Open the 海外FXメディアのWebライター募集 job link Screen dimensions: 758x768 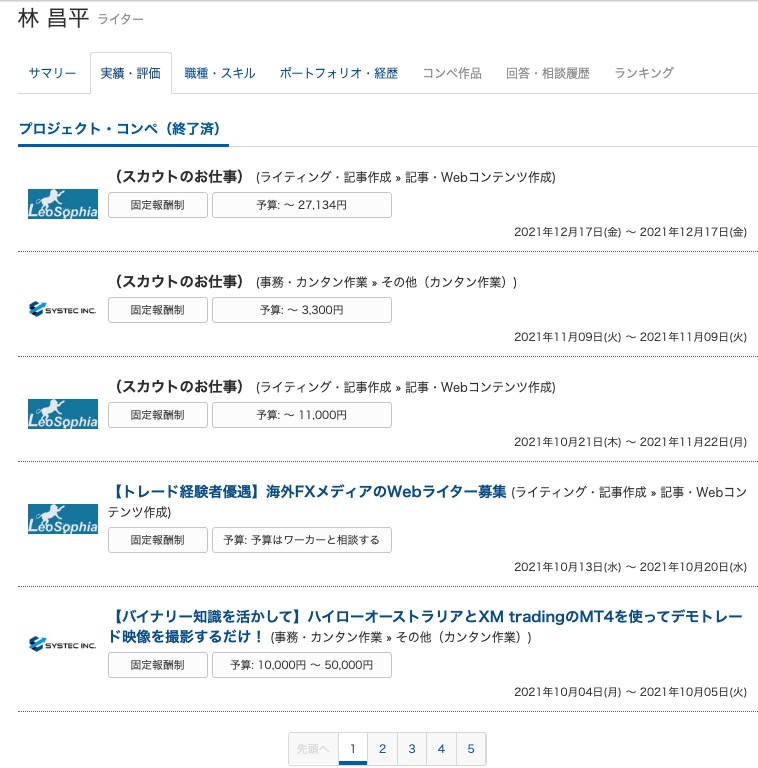[310, 492]
